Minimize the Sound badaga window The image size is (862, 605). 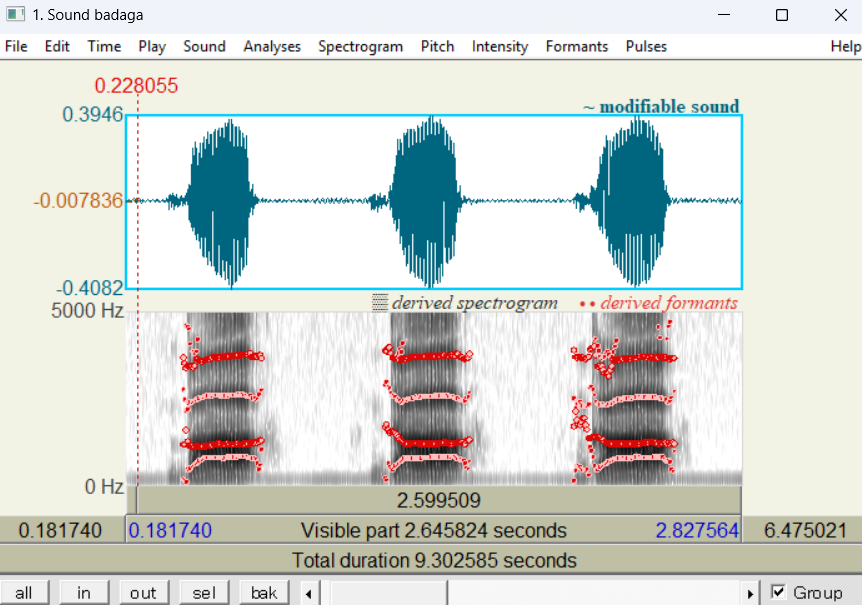(724, 15)
